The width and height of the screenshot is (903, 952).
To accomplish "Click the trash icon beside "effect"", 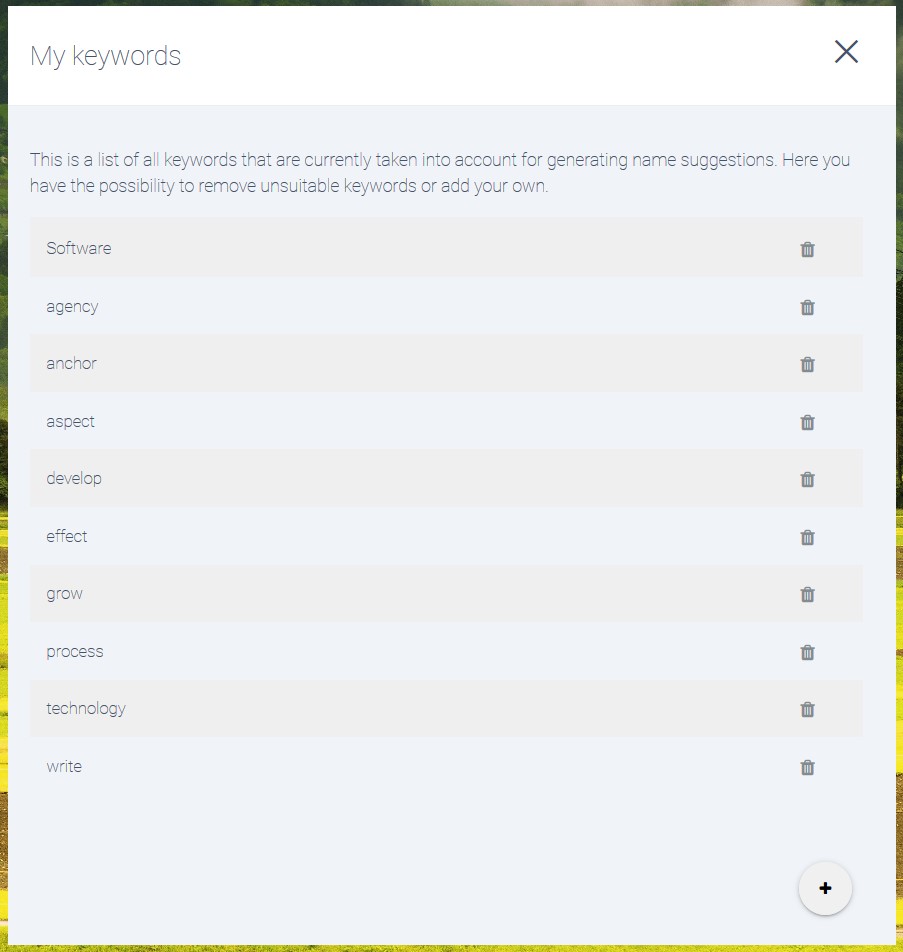I will pyautogui.click(x=808, y=537).
